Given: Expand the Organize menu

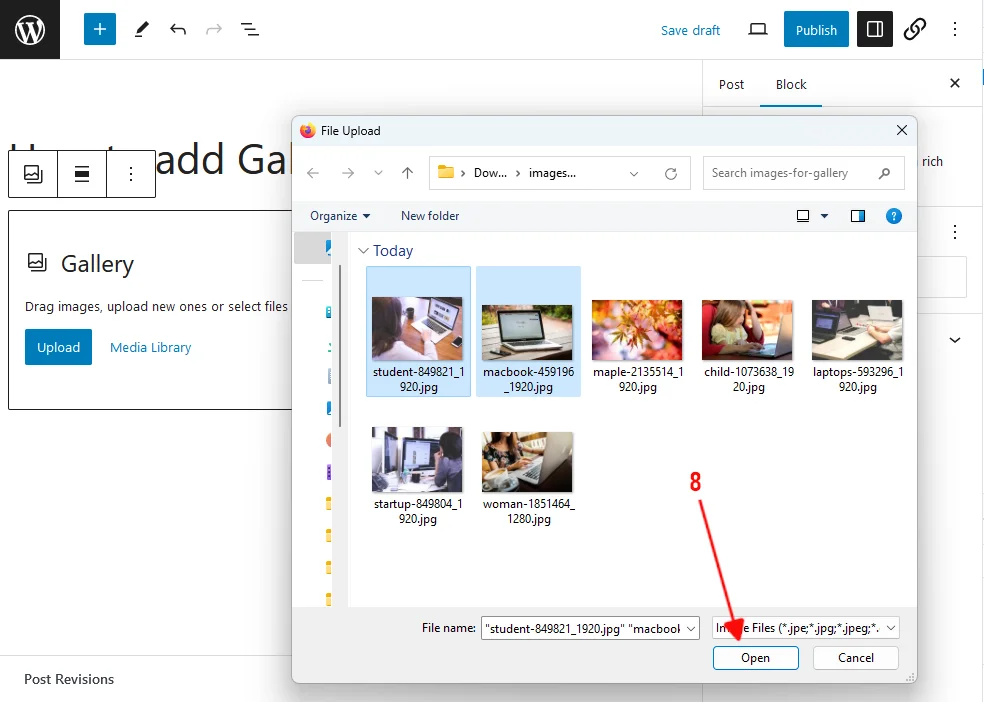Looking at the screenshot, I should click(x=340, y=216).
